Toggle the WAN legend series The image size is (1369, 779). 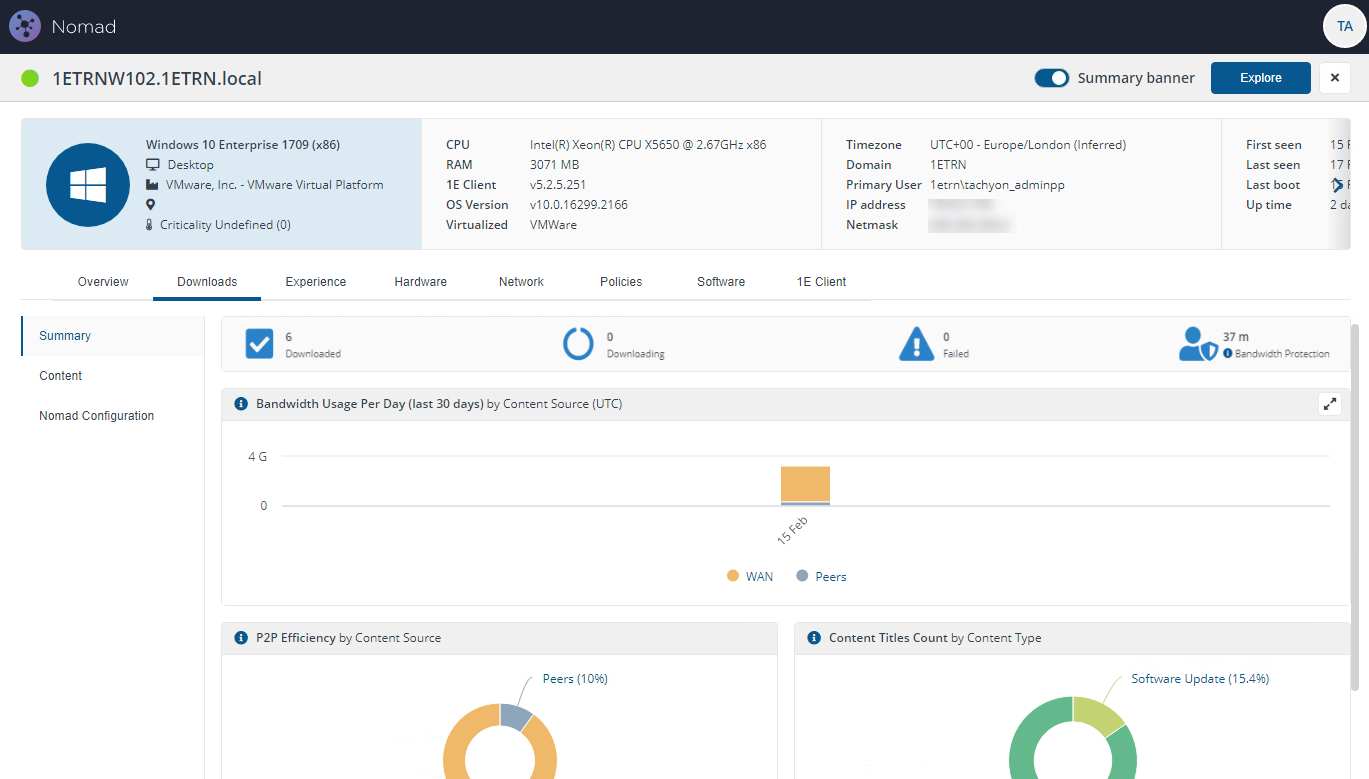tap(749, 576)
